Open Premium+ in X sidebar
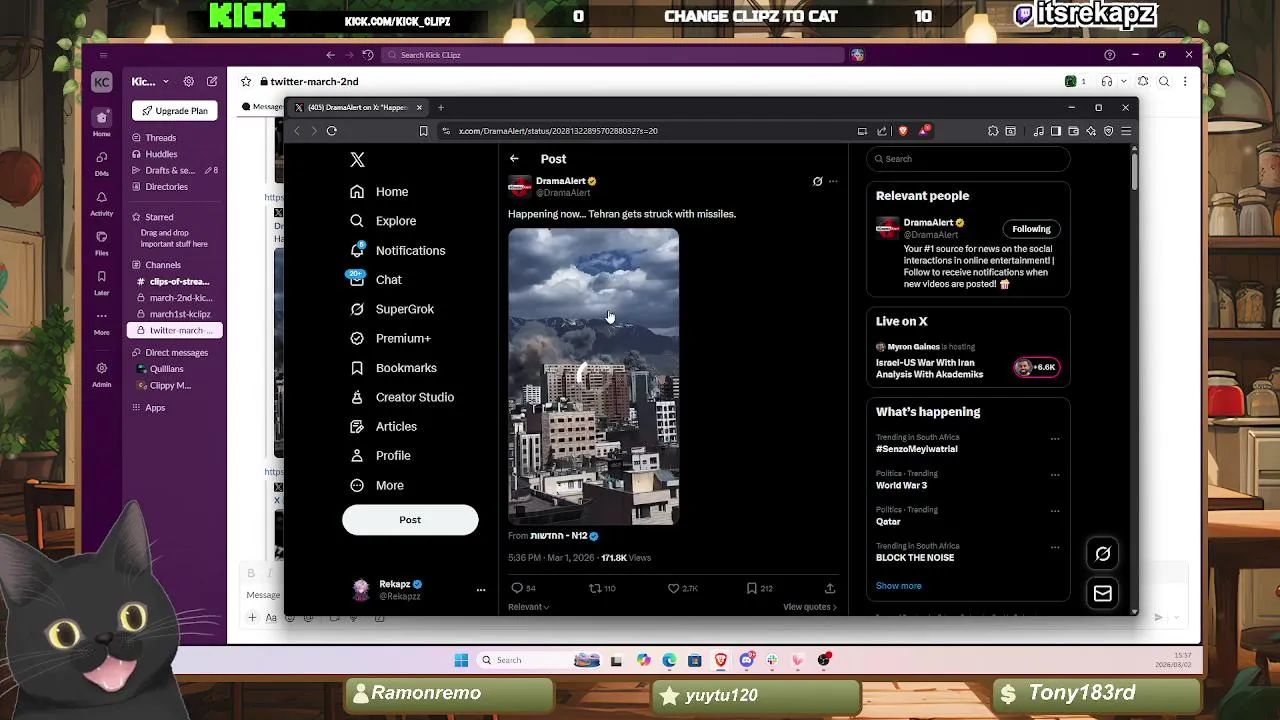 pos(390,338)
